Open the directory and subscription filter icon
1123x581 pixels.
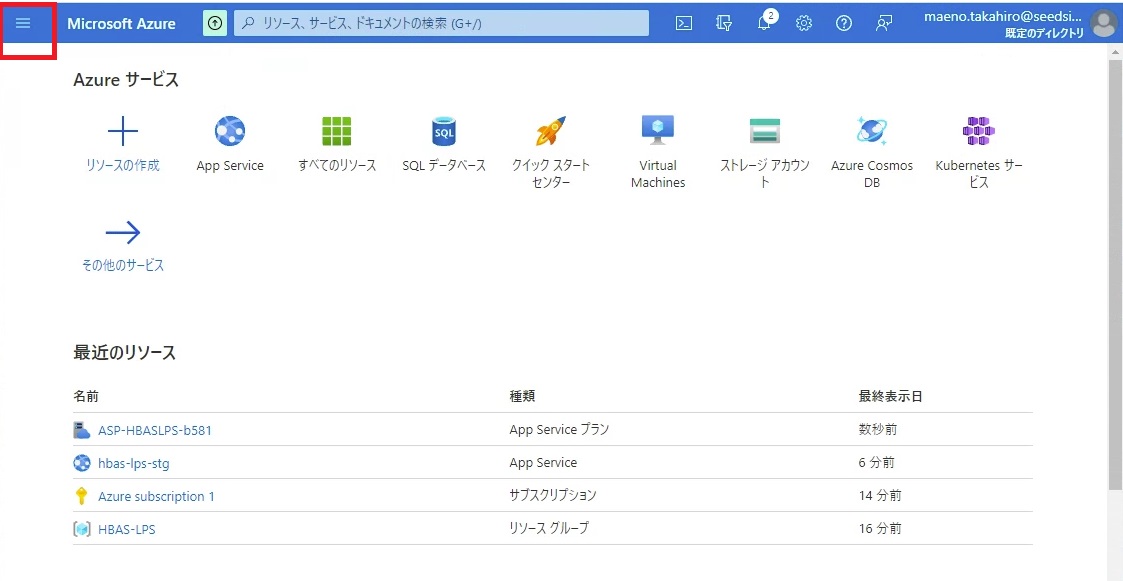point(724,23)
